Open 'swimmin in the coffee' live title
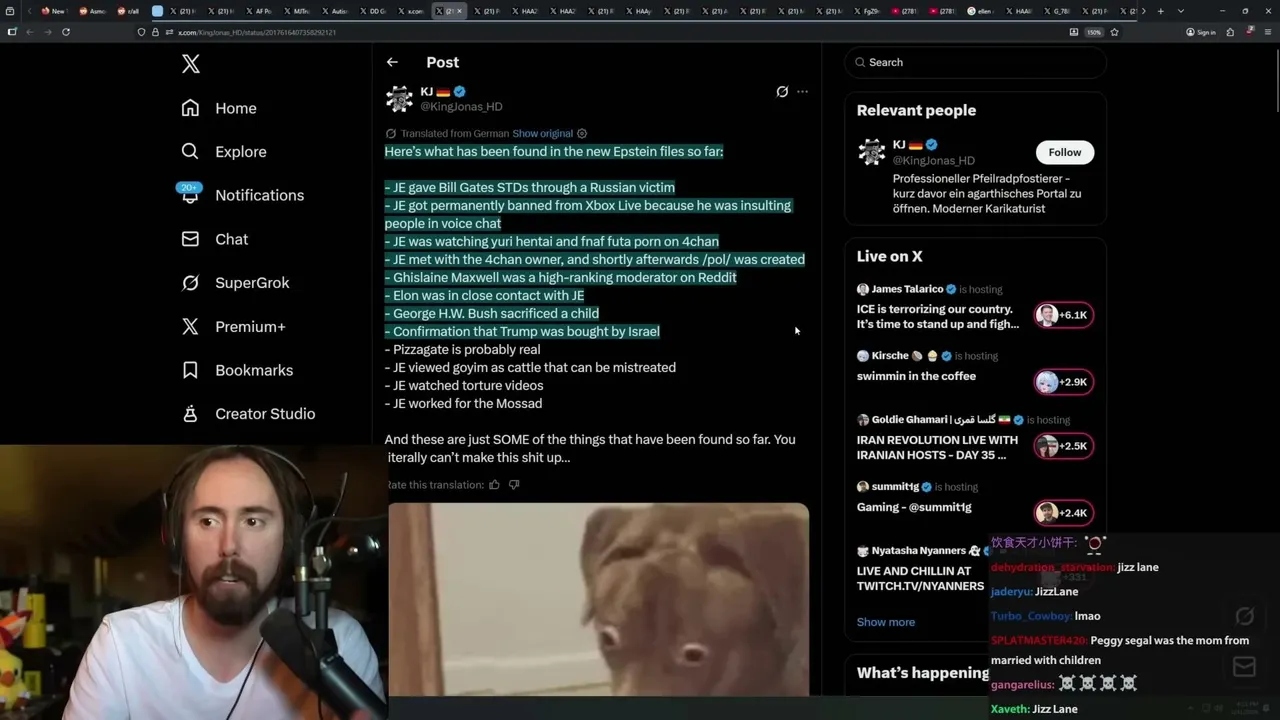Image resolution: width=1280 pixels, height=720 pixels. coord(916,376)
